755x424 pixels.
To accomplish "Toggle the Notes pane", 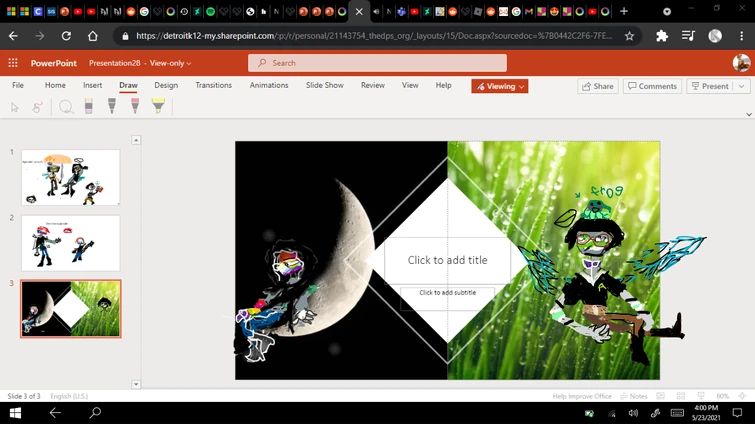I will [x=634, y=396].
